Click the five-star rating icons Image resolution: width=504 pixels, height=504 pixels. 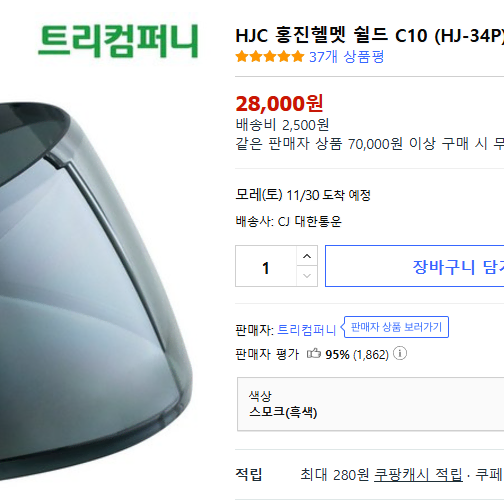(x=270, y=57)
